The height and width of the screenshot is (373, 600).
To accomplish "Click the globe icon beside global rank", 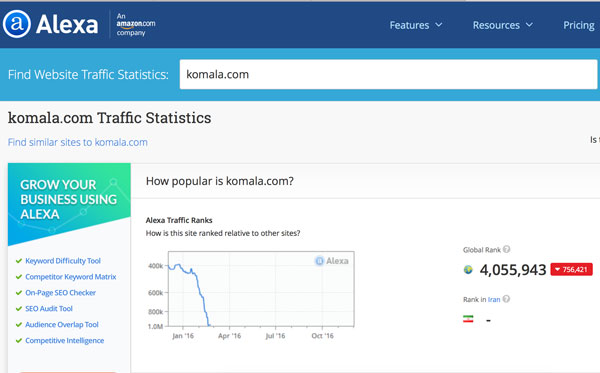I will [468, 270].
